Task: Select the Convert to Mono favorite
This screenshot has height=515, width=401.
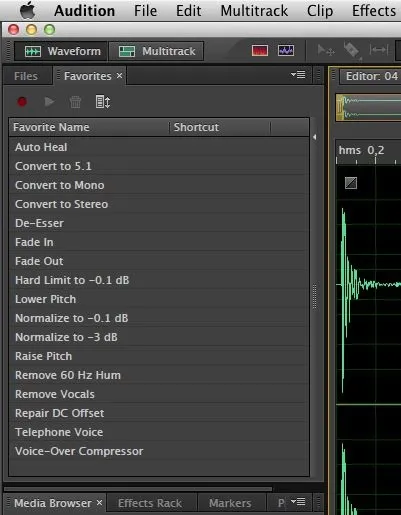Action: coord(159,185)
